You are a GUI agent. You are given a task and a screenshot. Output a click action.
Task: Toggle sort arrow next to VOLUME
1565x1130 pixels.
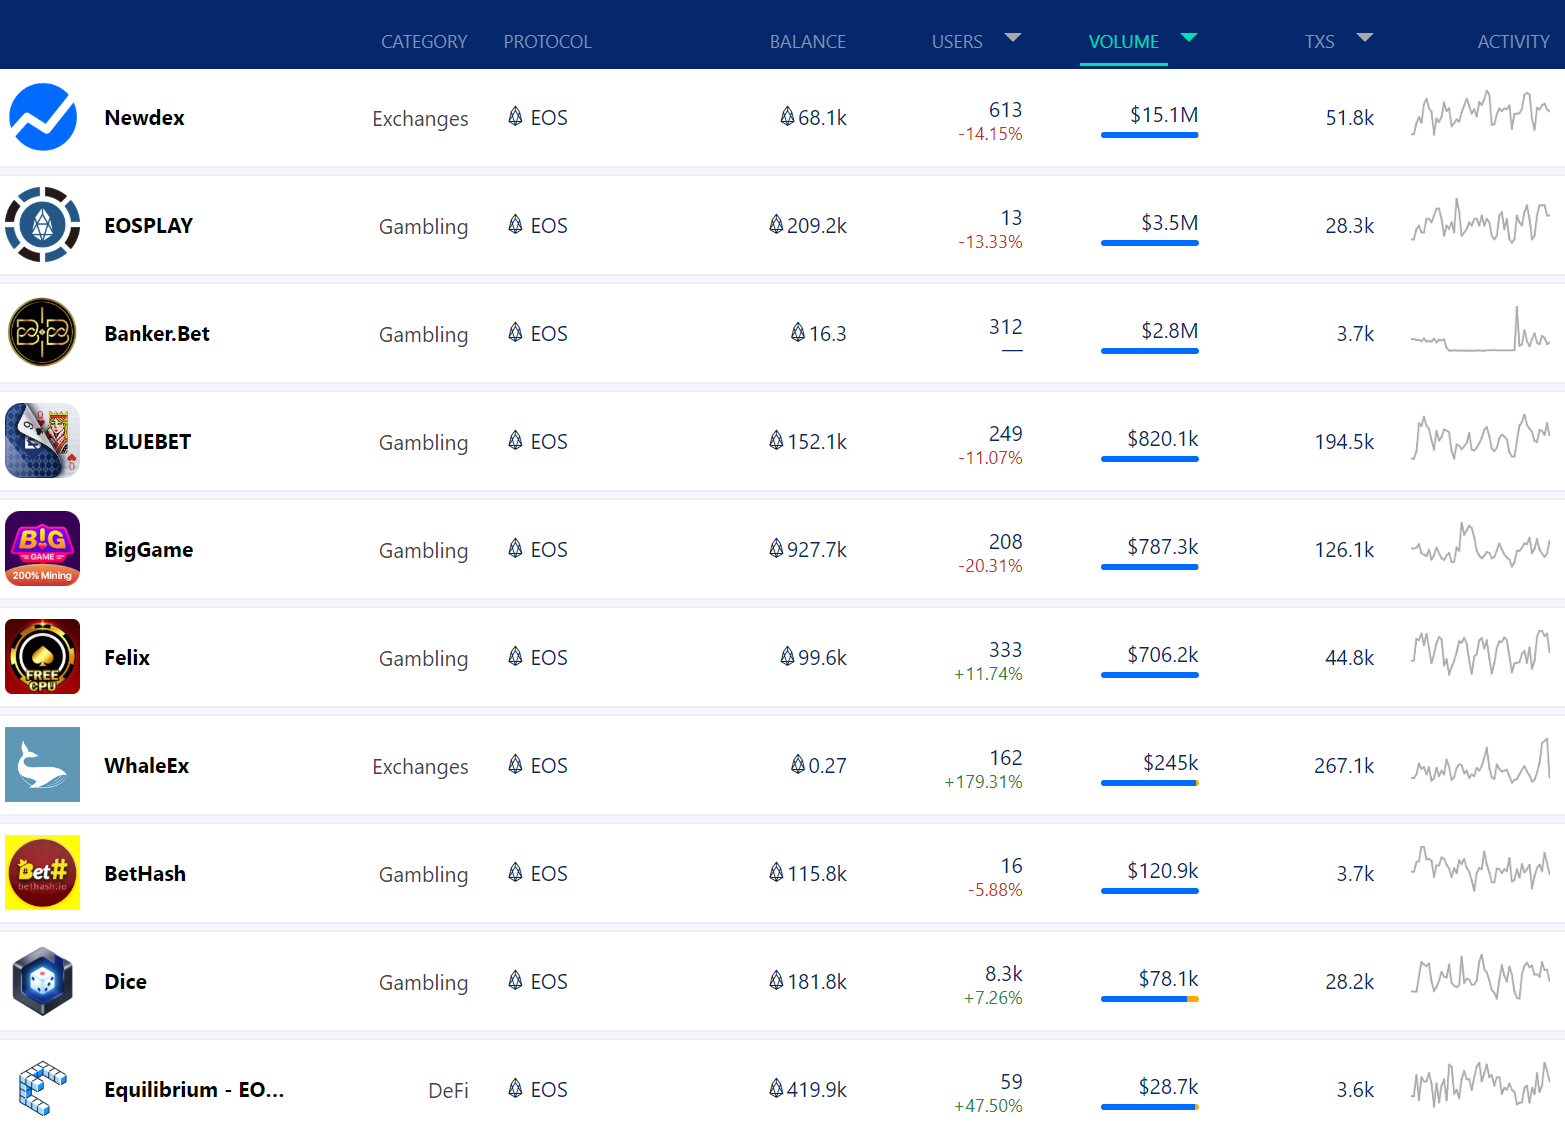coord(1189,38)
